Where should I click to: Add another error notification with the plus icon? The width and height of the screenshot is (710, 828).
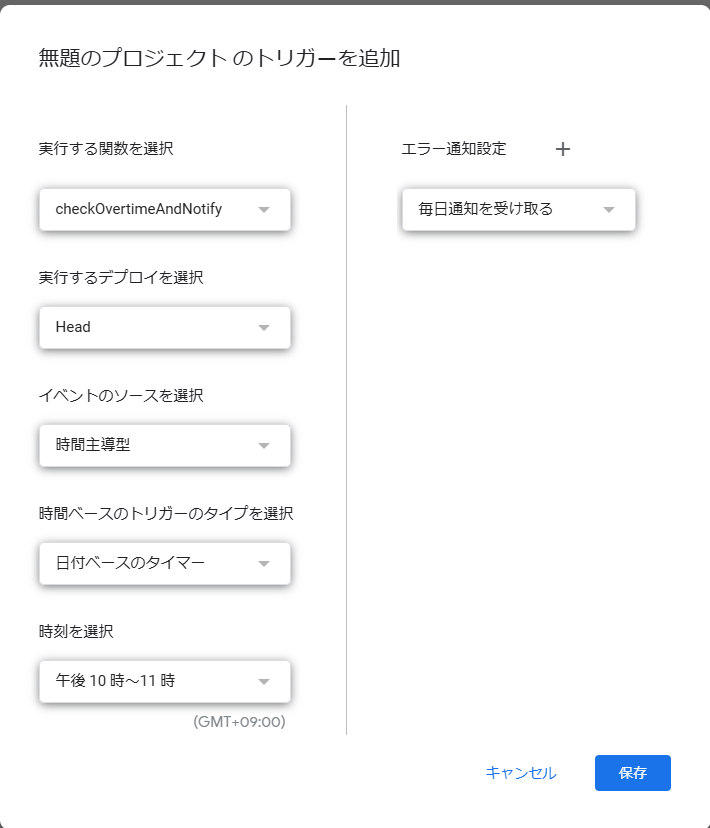[x=563, y=149]
